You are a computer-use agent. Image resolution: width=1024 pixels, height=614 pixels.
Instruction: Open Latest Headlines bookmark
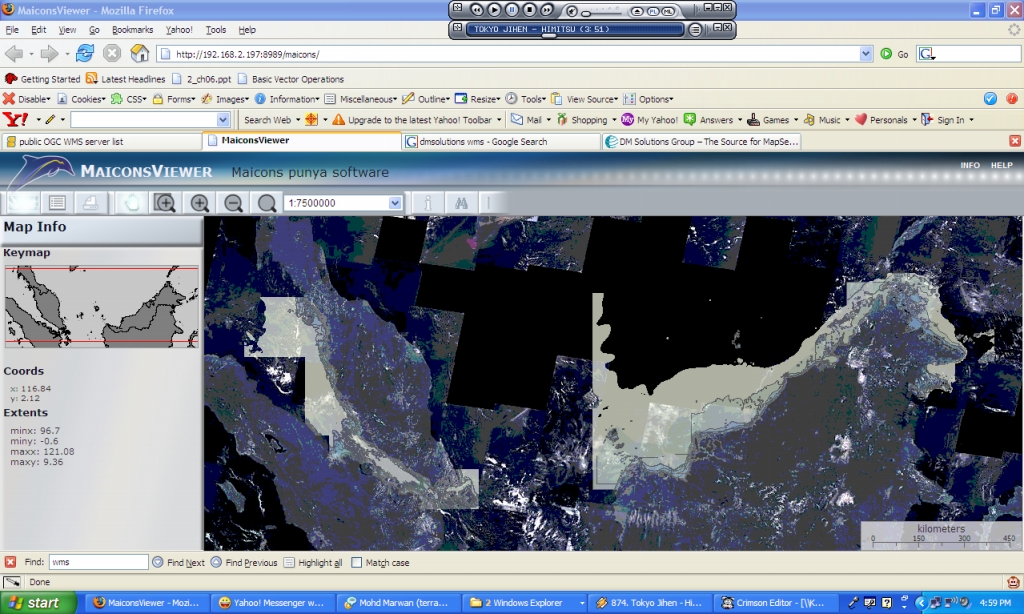click(126, 79)
